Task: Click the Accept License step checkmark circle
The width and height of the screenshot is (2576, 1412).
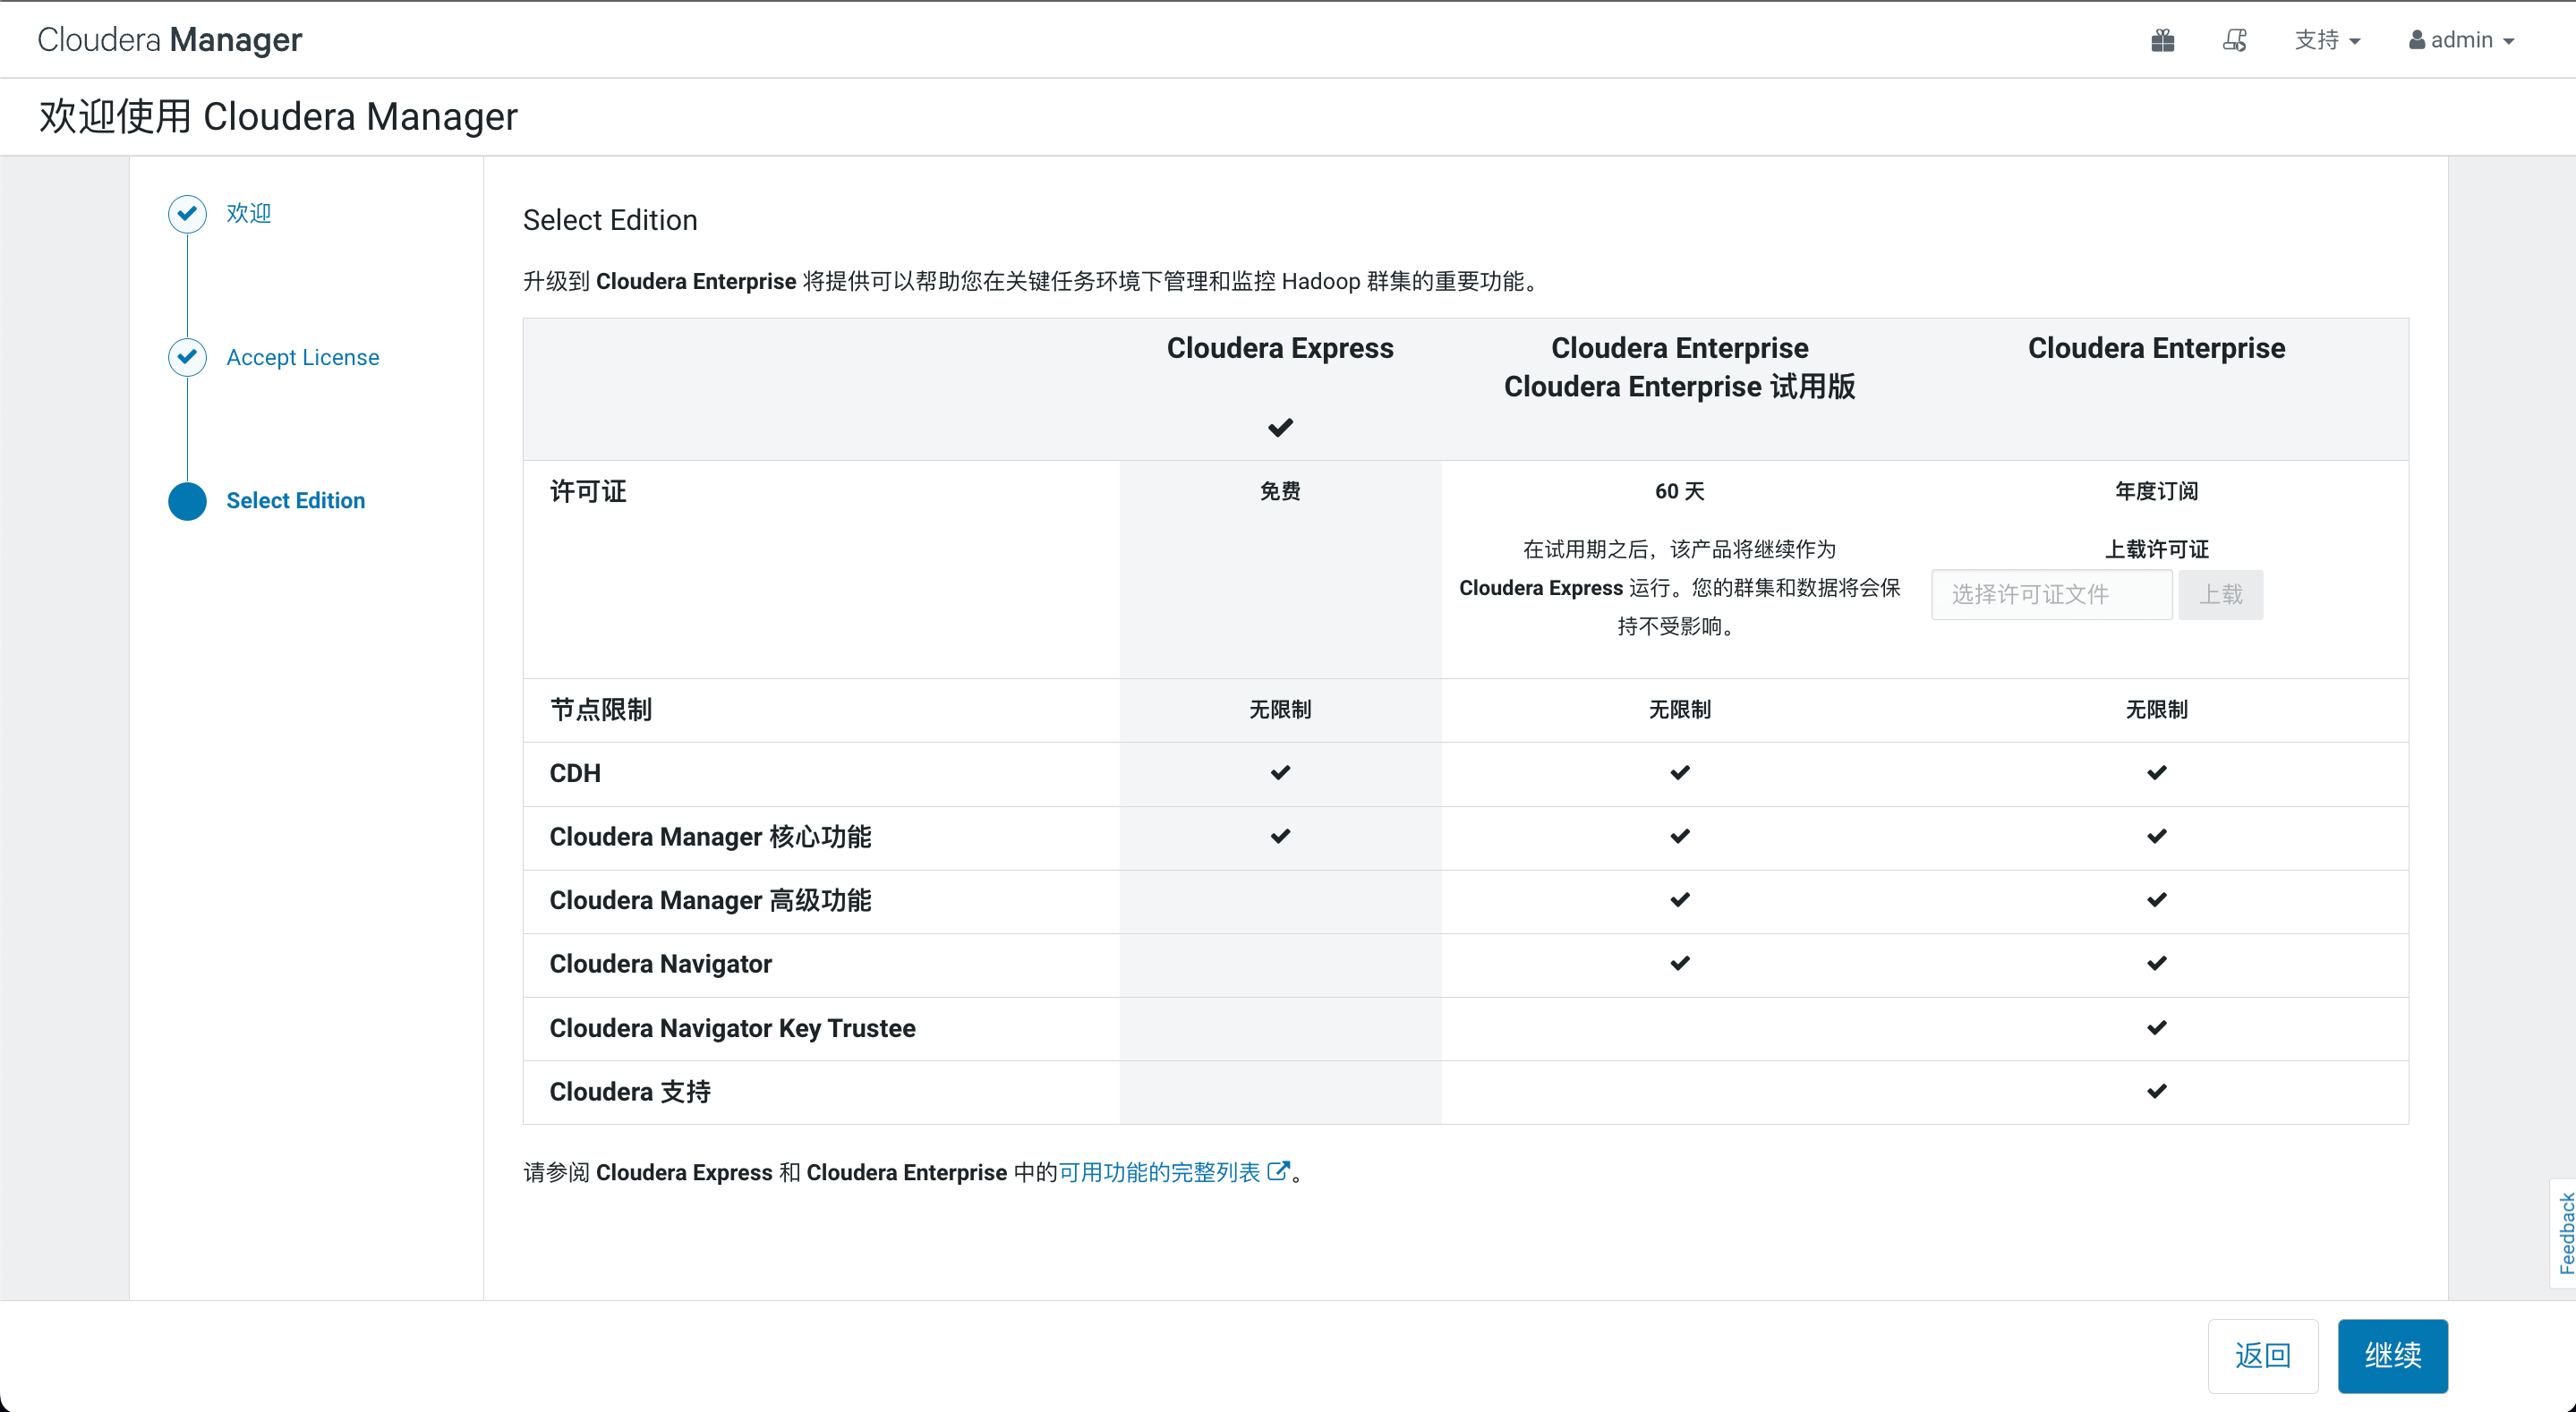Action: [x=187, y=357]
